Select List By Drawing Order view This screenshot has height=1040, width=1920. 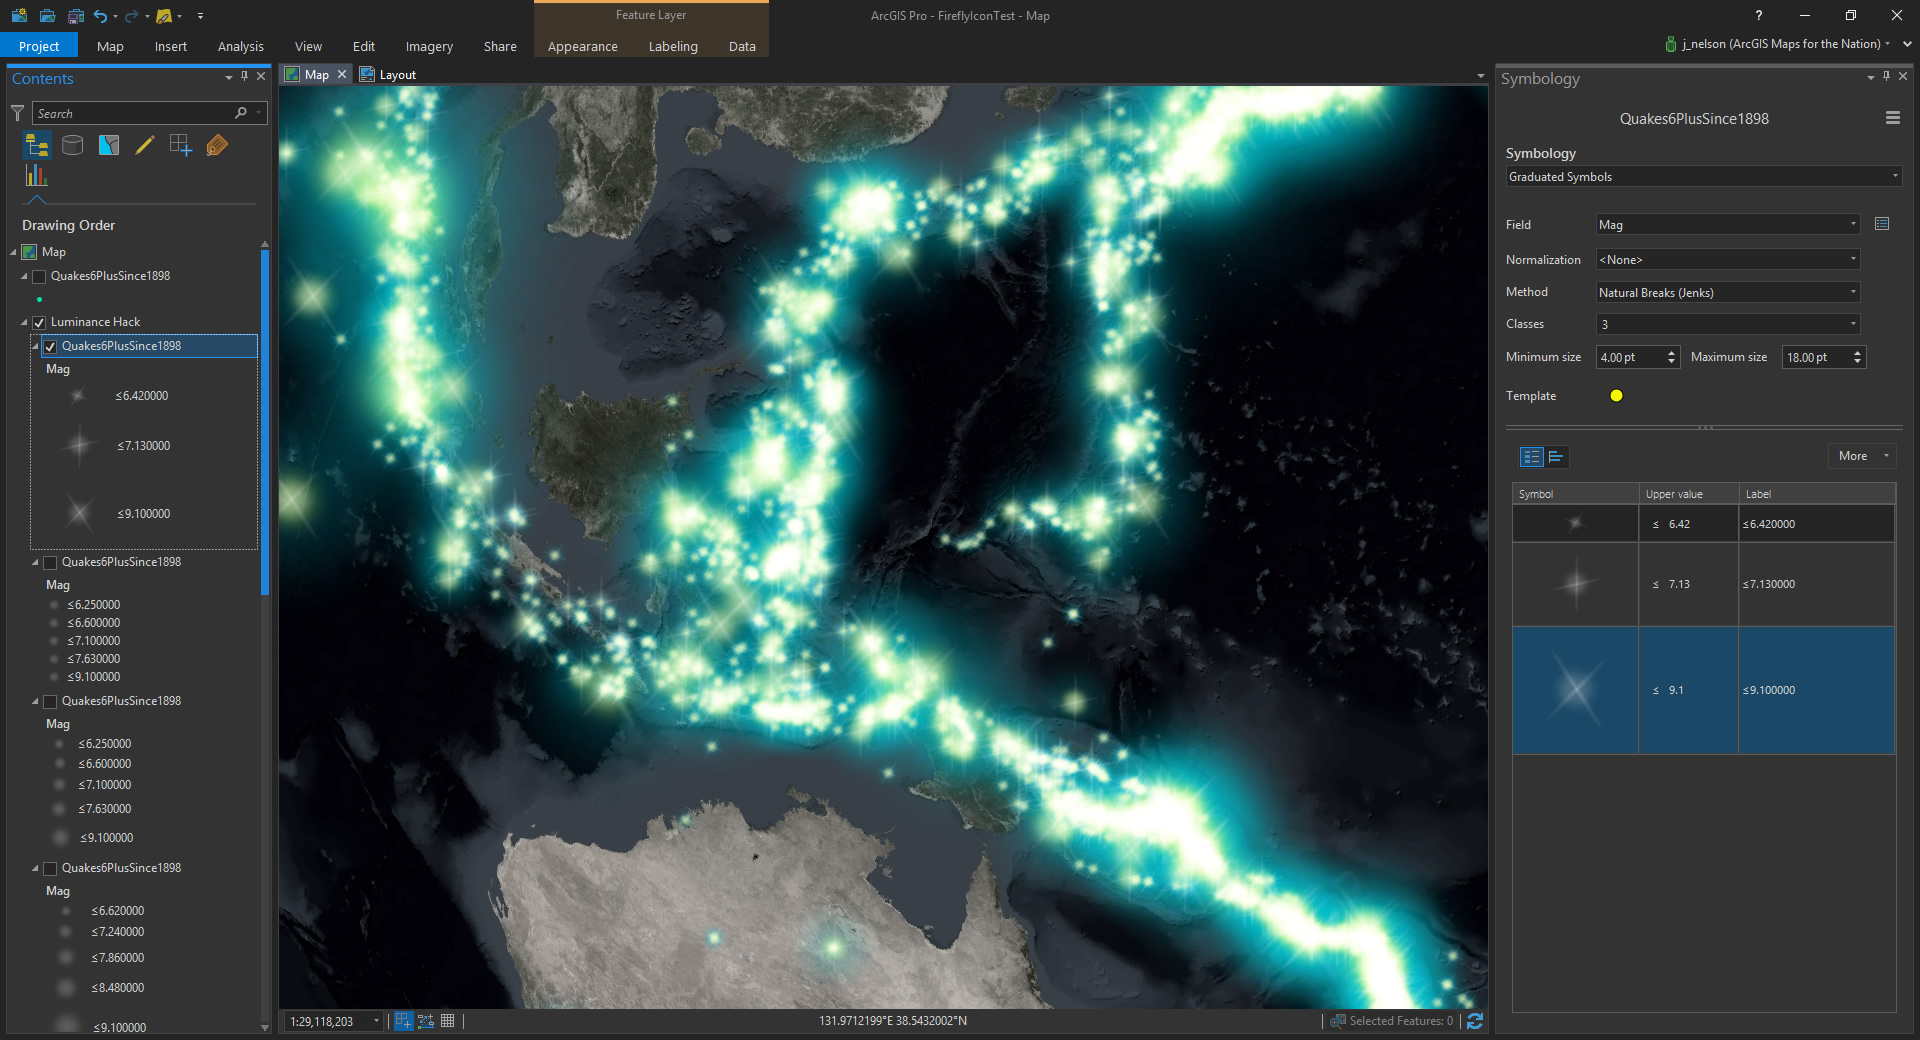pos(37,146)
